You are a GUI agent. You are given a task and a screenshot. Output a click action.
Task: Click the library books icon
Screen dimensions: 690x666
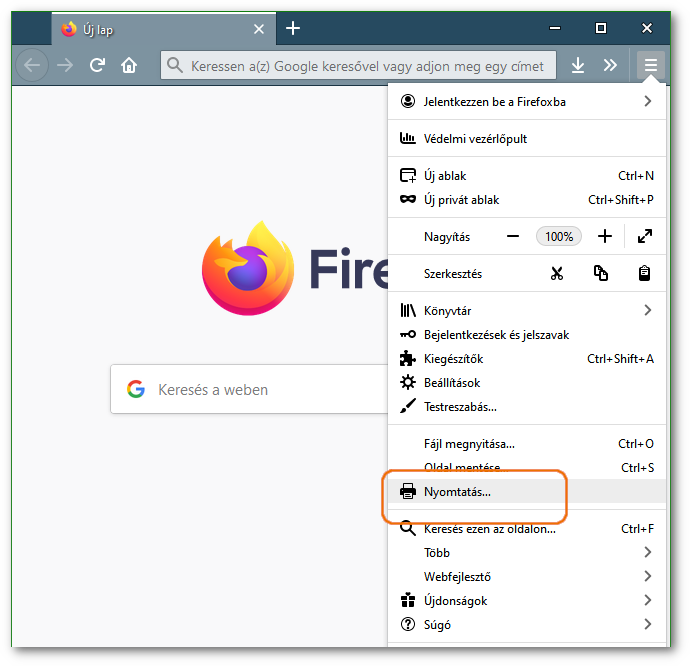pos(407,310)
